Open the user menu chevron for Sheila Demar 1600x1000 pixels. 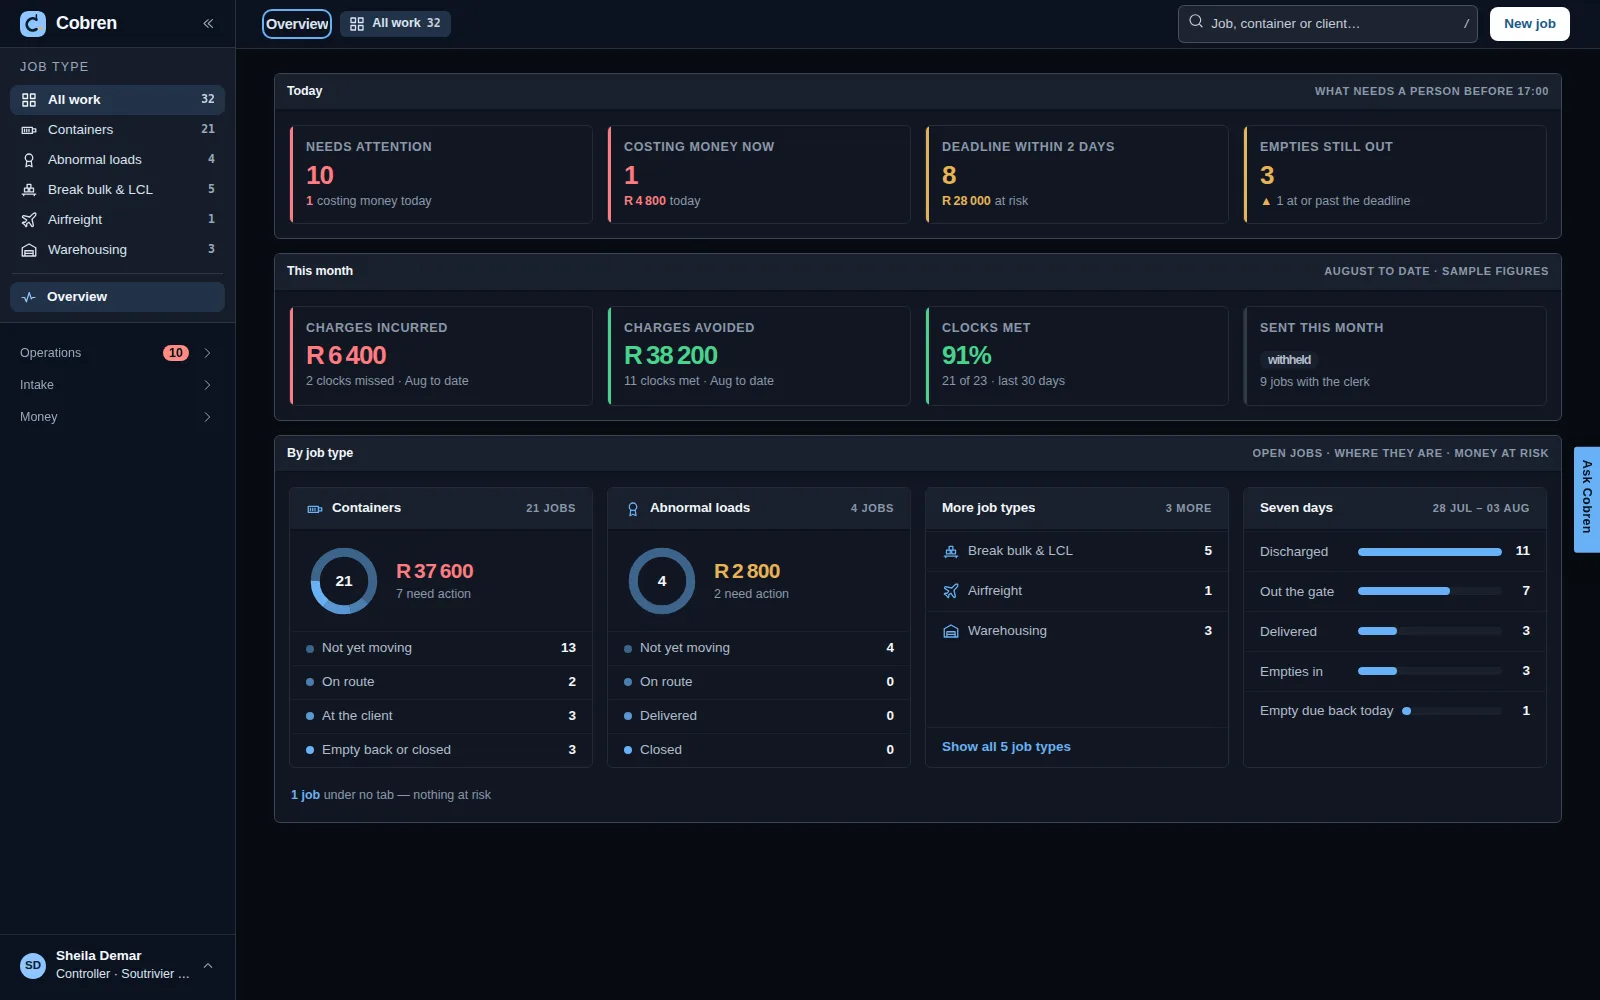pos(208,966)
